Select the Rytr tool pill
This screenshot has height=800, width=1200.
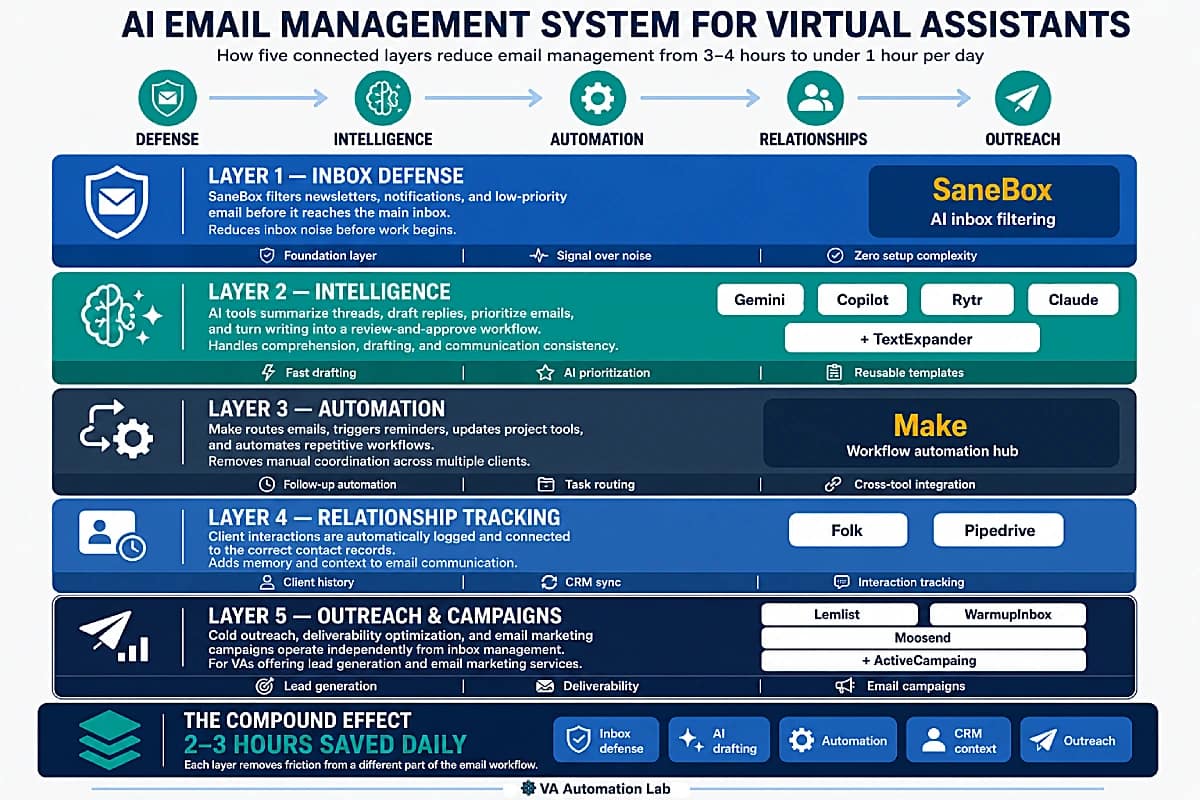tap(967, 299)
